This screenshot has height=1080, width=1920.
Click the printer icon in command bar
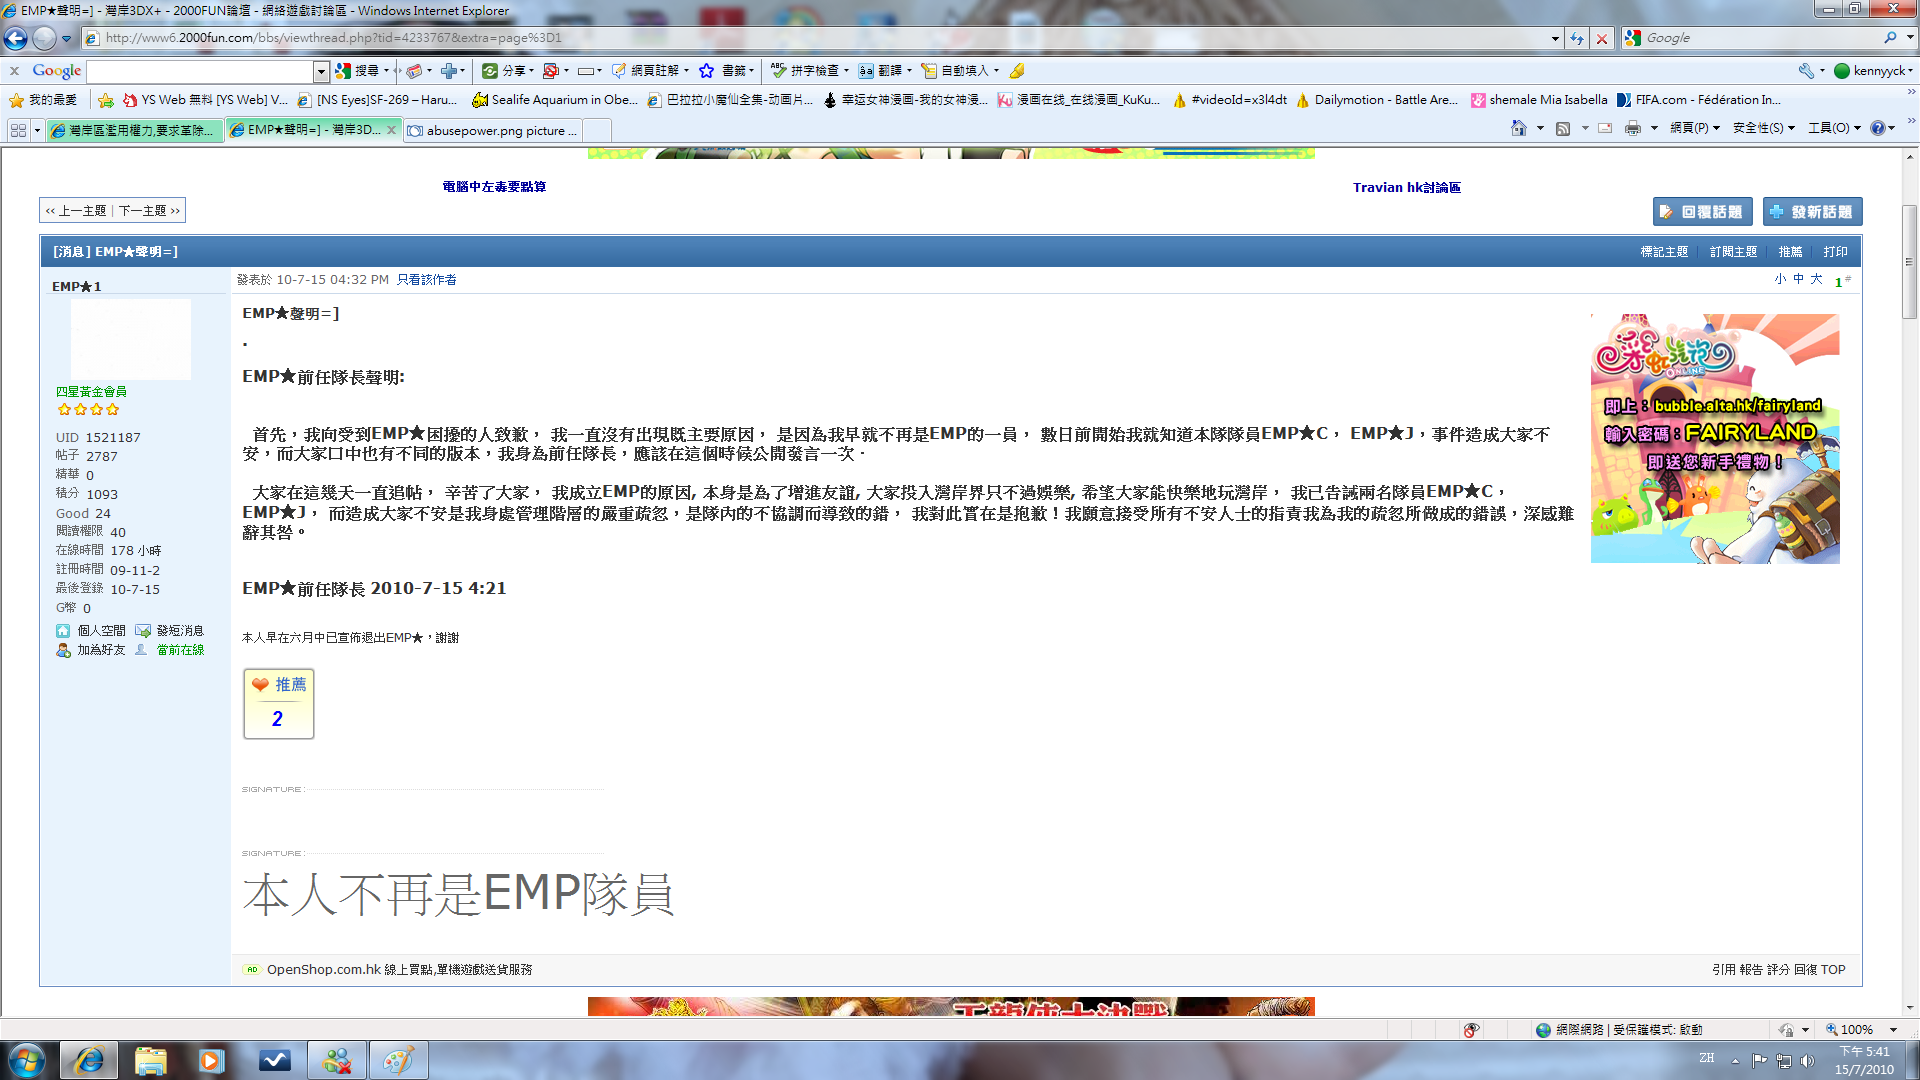[1632, 128]
